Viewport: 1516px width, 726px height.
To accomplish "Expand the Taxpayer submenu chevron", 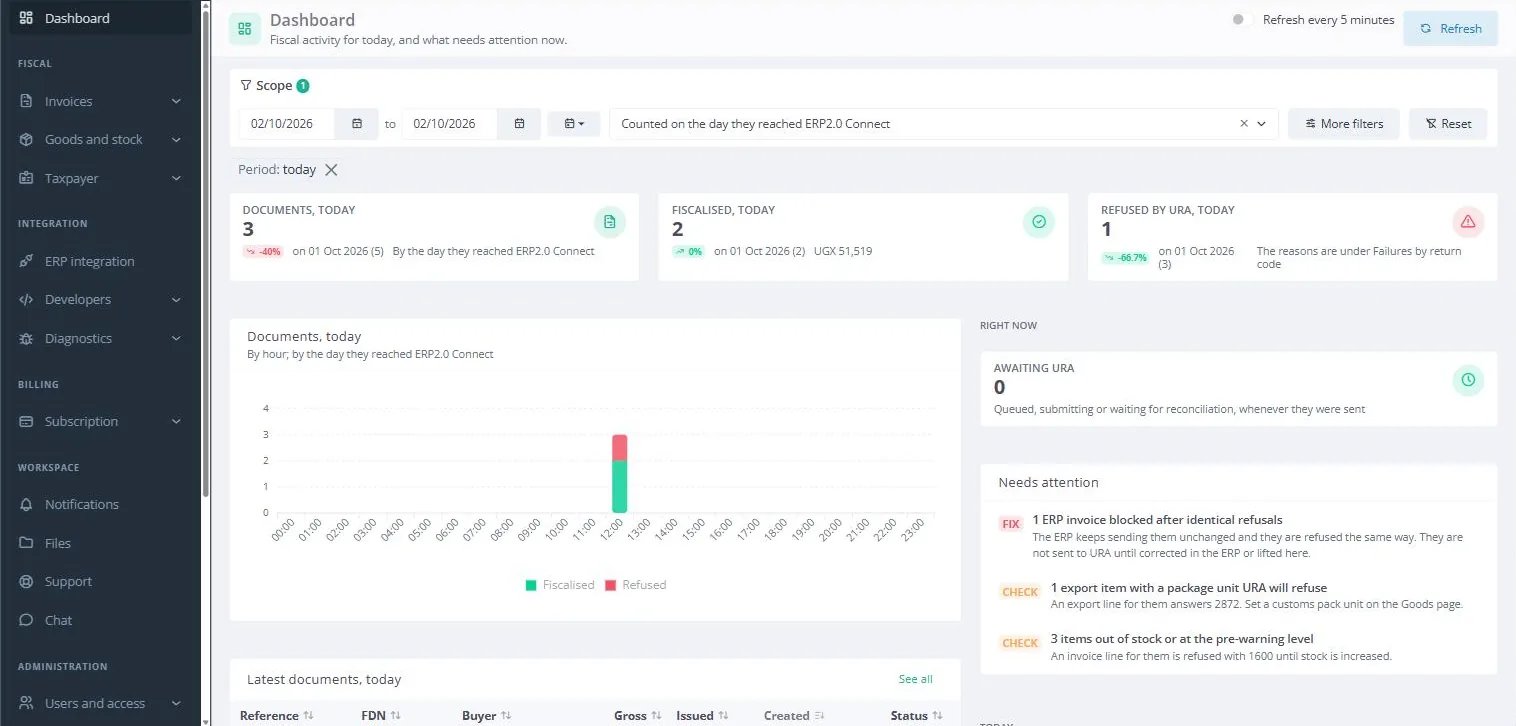I will point(176,178).
